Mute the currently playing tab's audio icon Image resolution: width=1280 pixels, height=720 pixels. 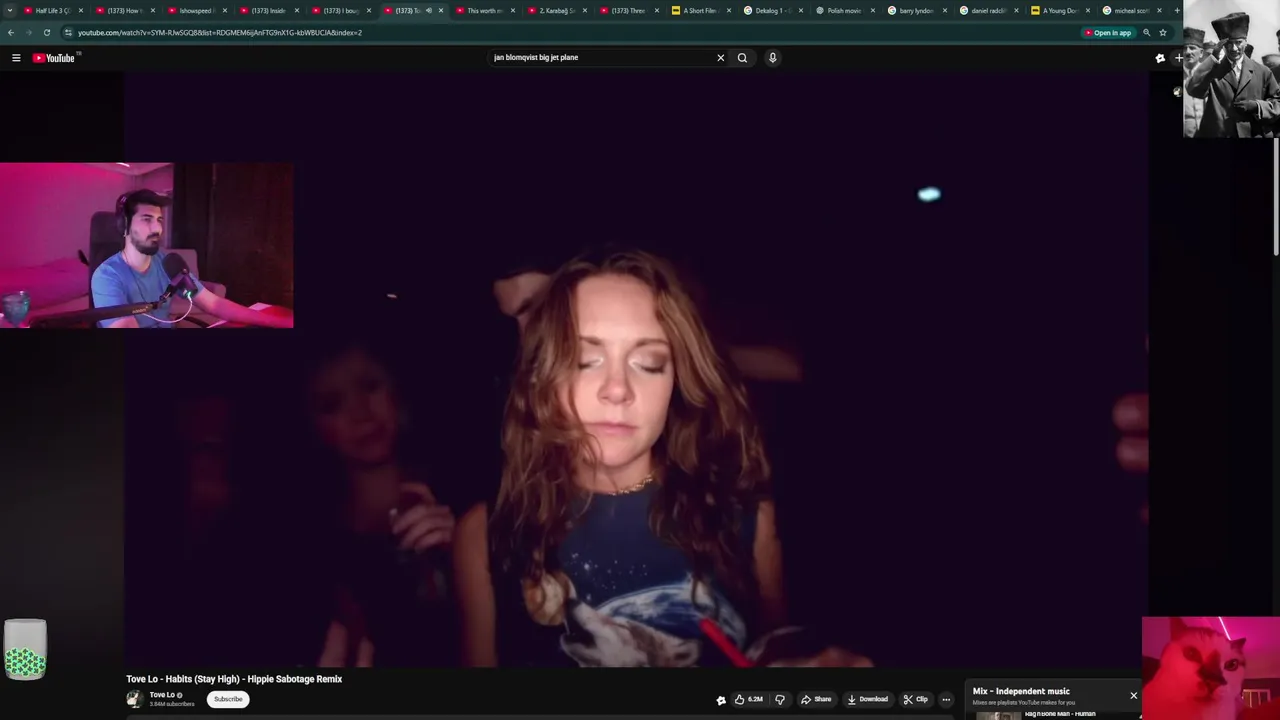coord(428,11)
